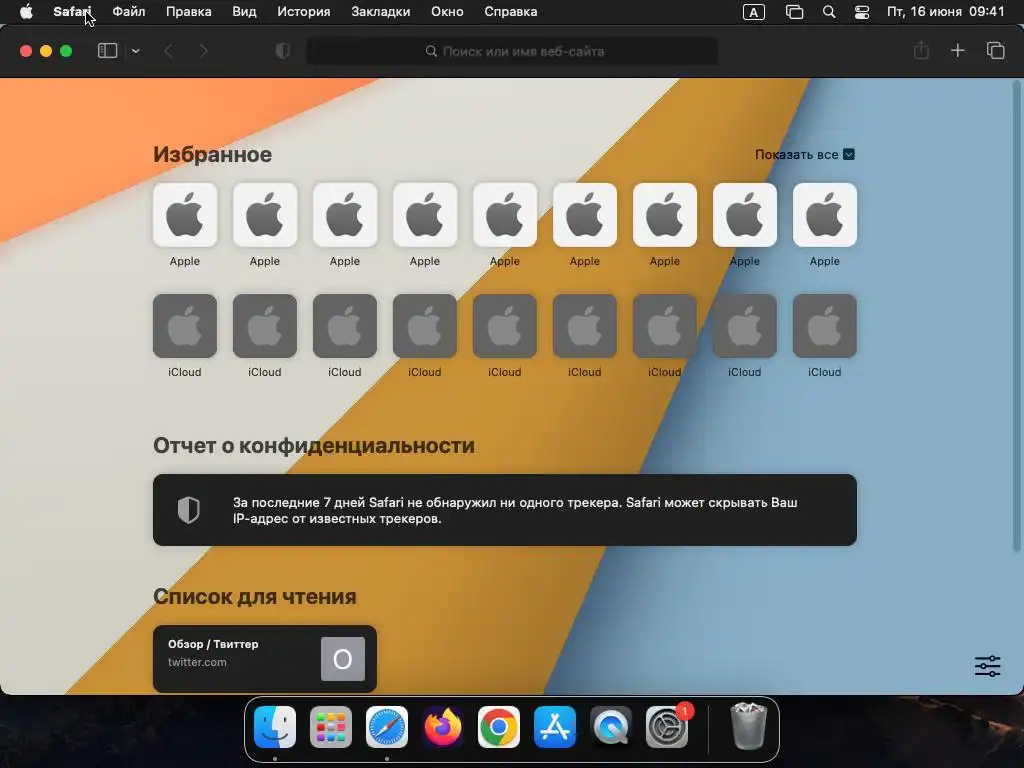Click the privacy shield icon in the toolbar
Viewport: 1024px width, 768px height.
(283, 51)
